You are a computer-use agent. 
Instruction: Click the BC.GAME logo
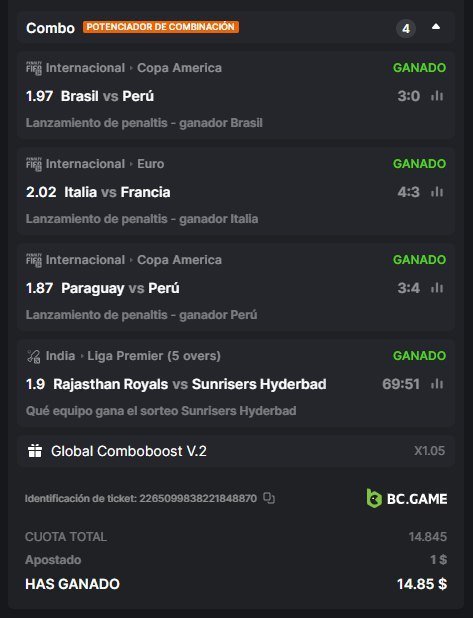pos(407,499)
